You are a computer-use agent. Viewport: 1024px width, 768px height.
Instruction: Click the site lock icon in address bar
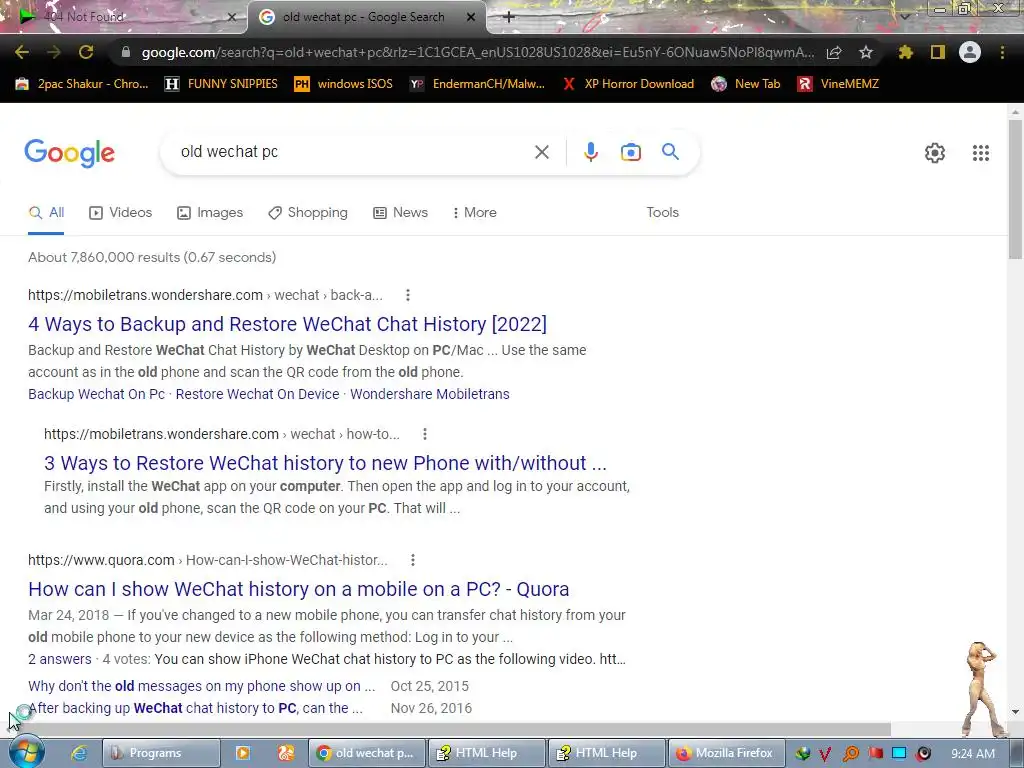click(126, 52)
